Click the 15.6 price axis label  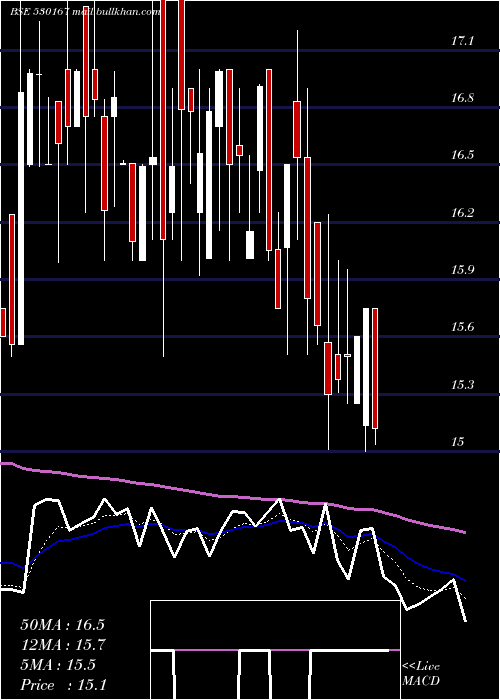pyautogui.click(x=462, y=327)
